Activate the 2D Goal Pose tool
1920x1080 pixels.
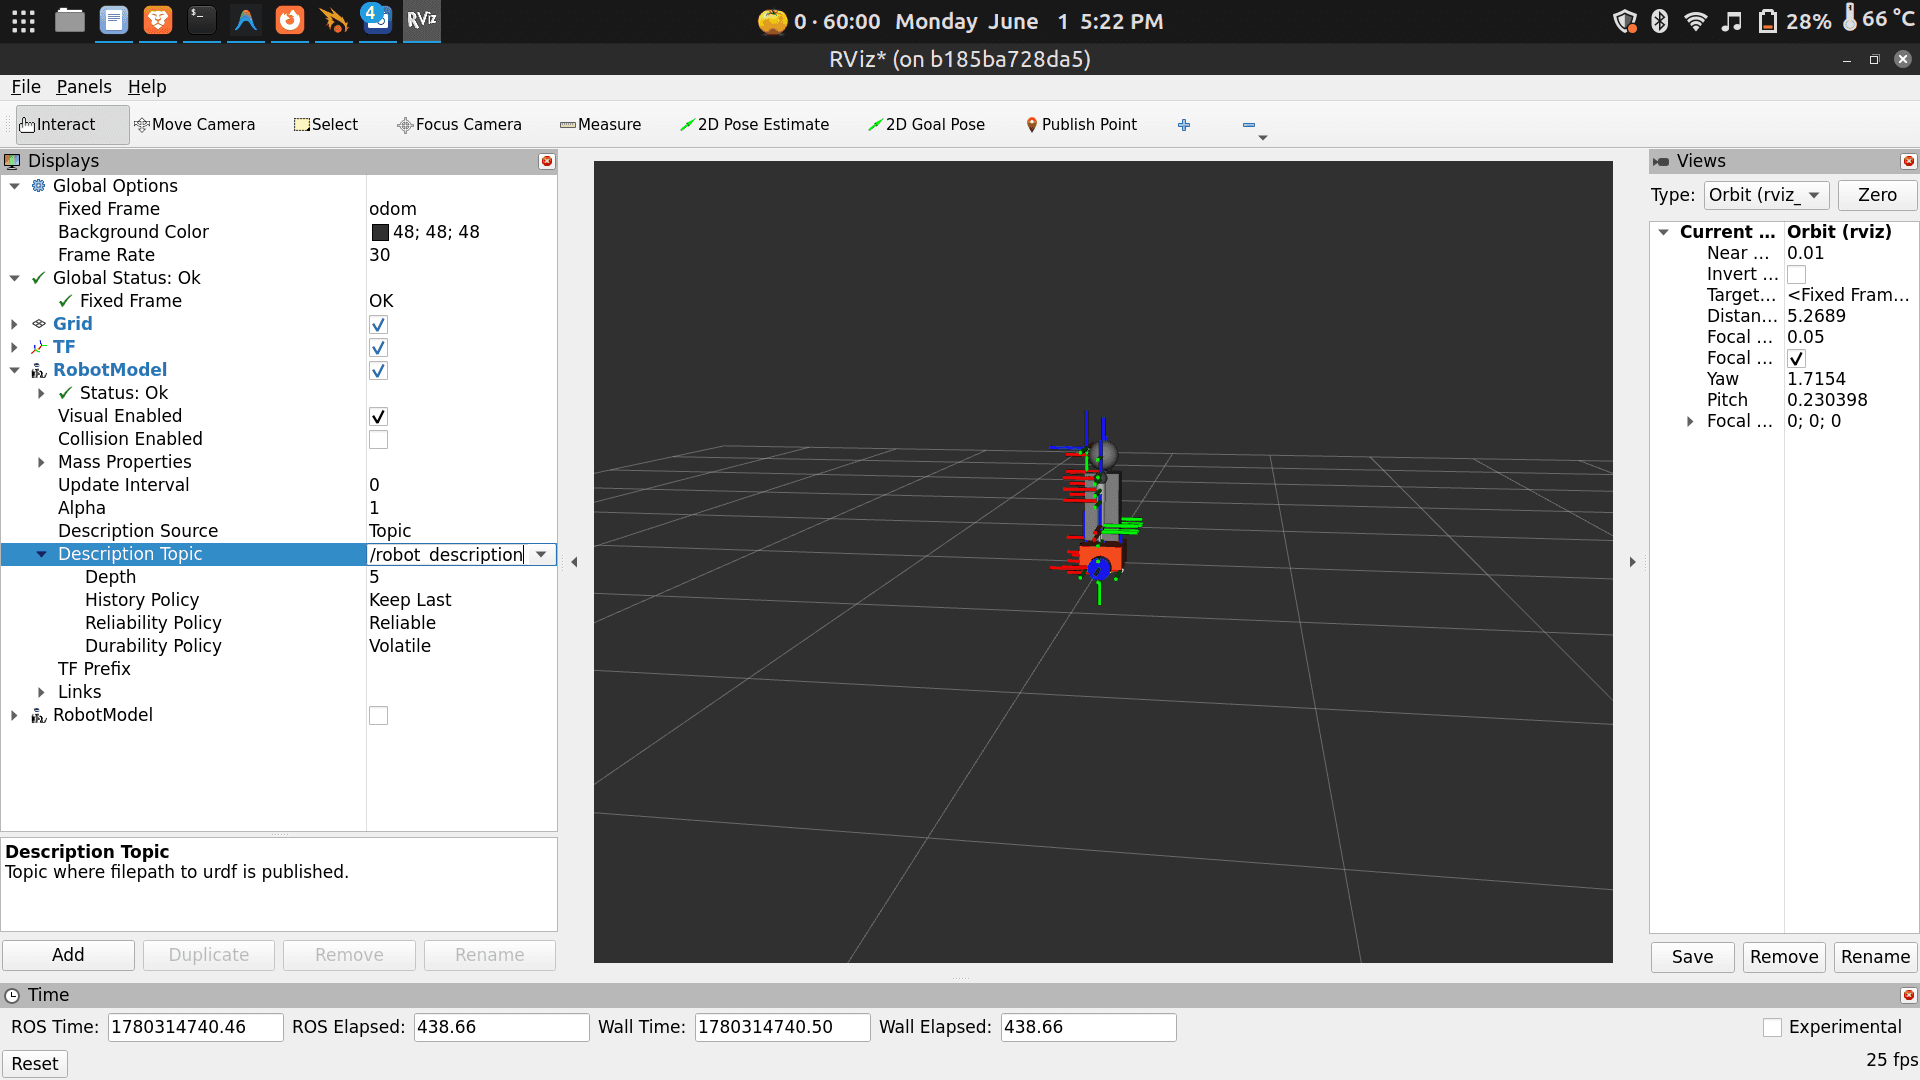coord(927,125)
